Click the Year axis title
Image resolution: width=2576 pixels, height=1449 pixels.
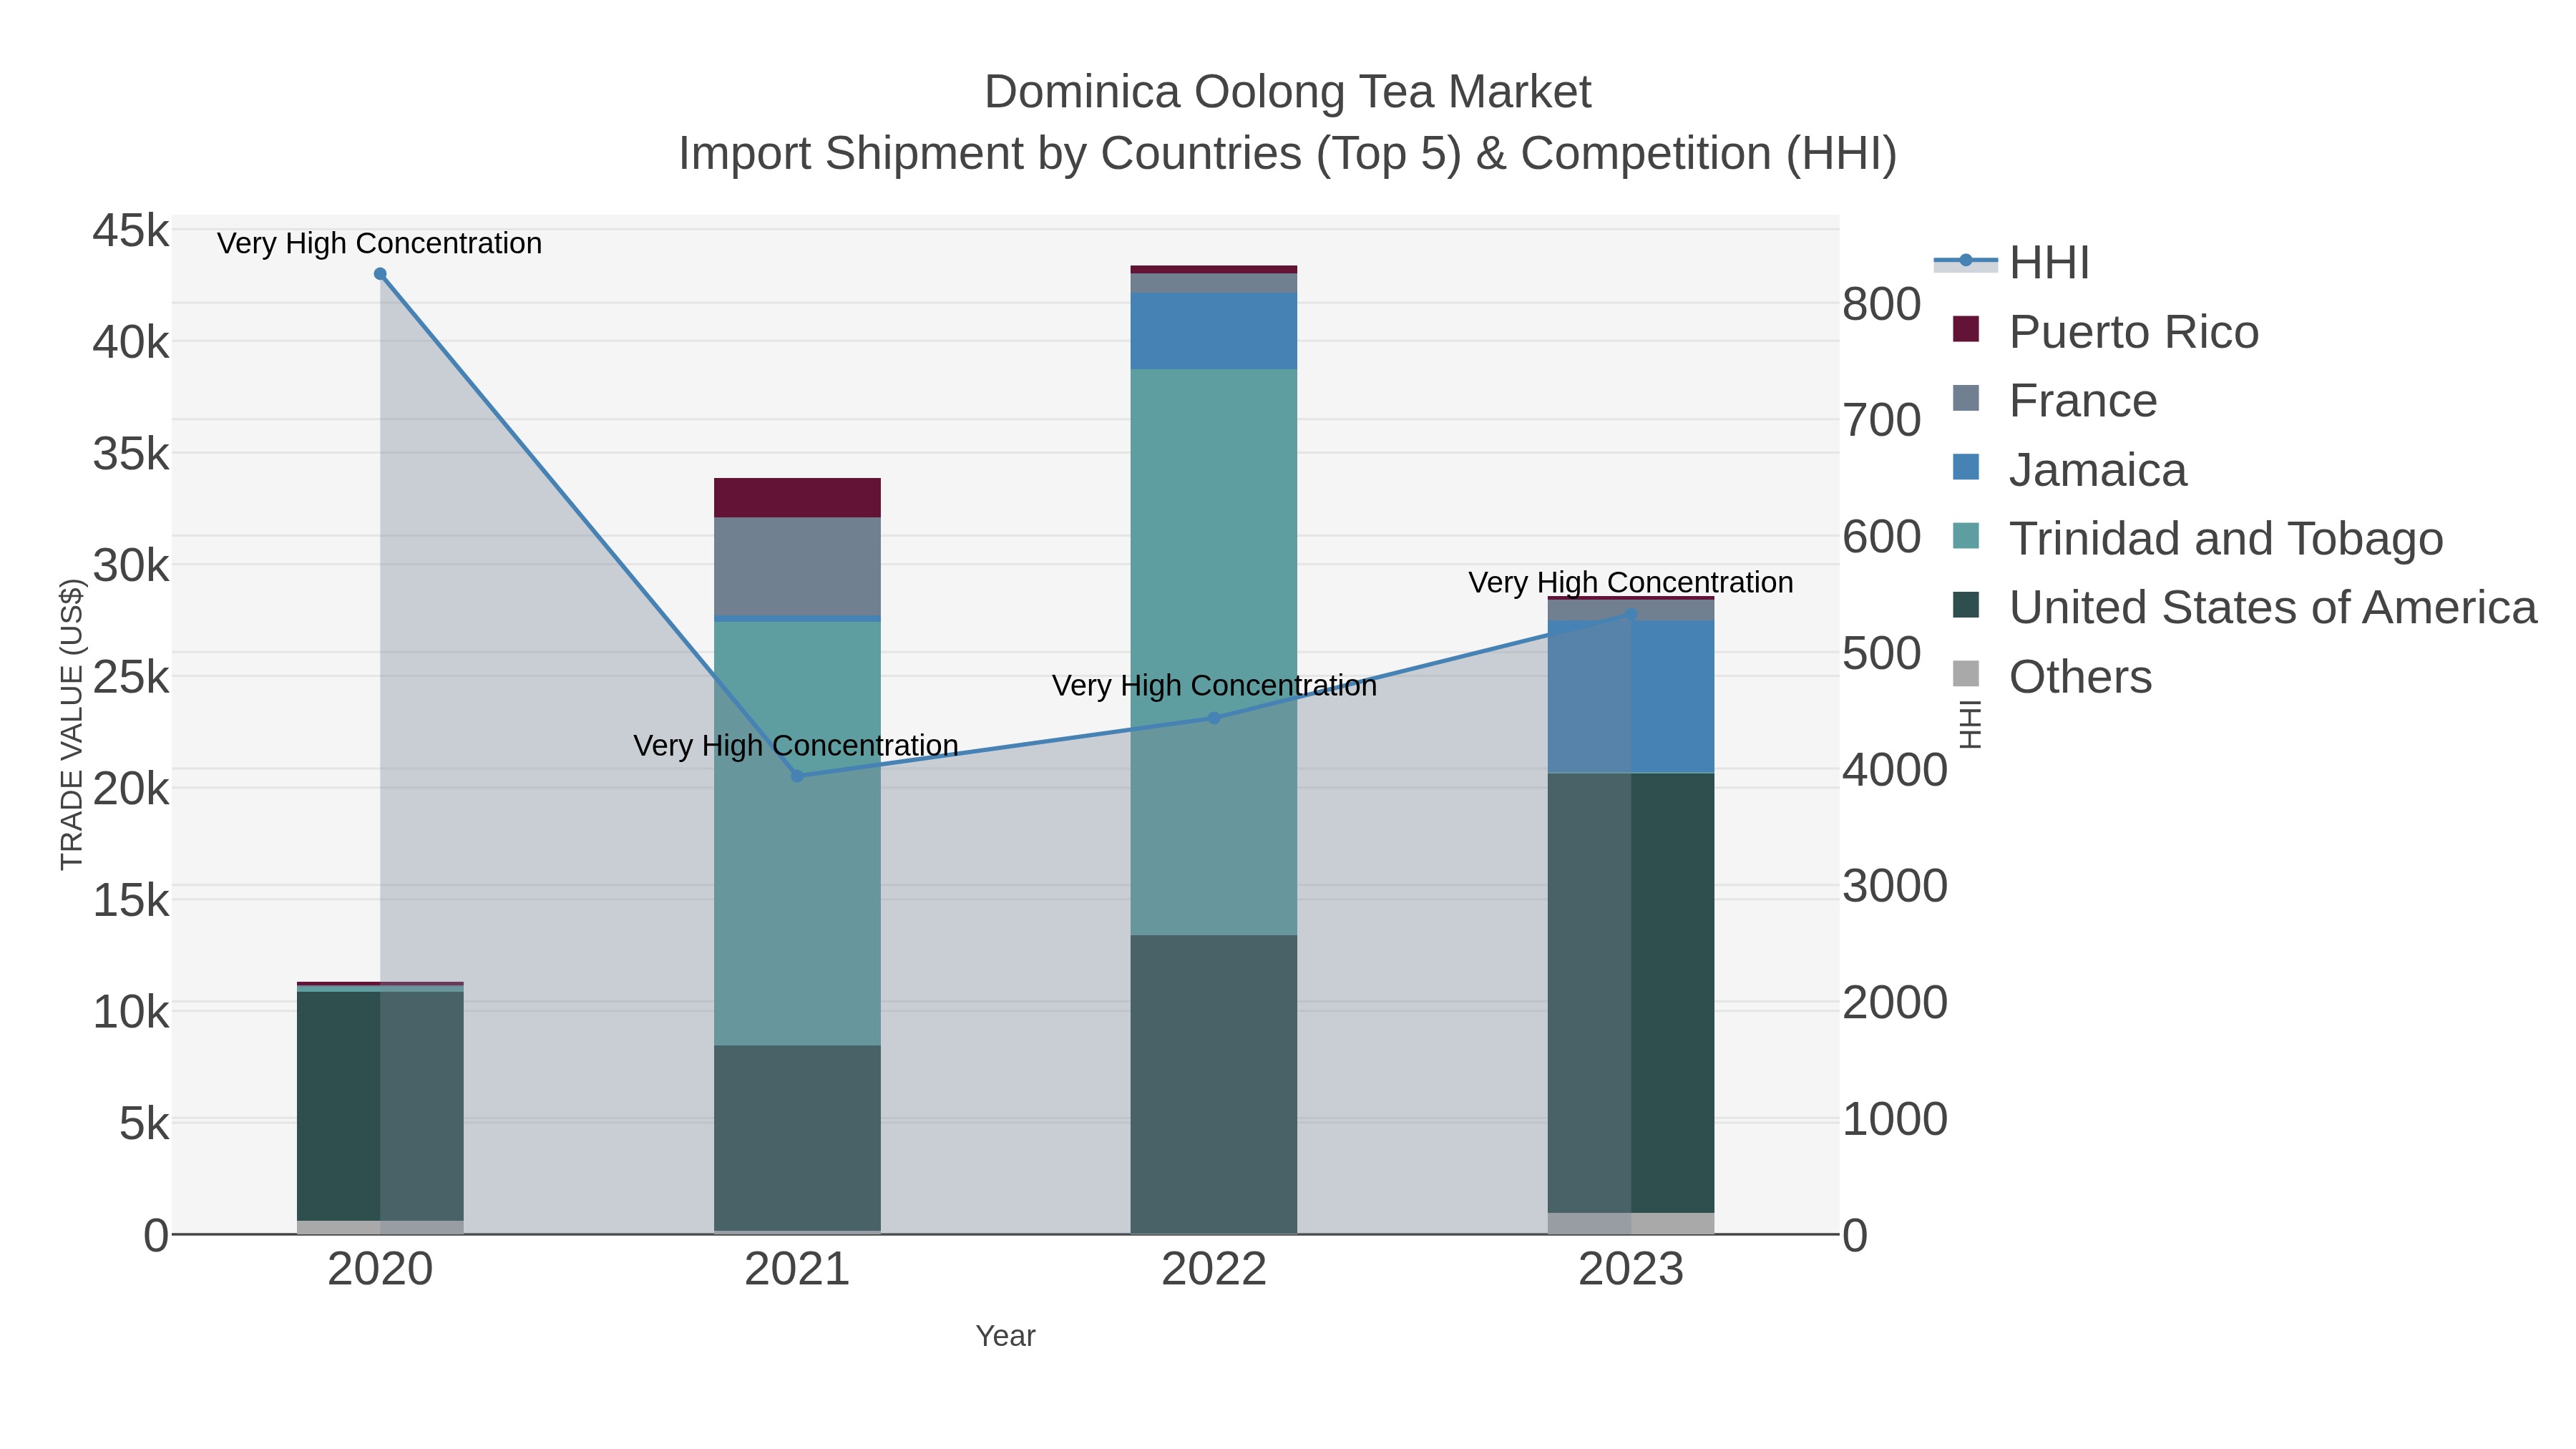1006,1336
